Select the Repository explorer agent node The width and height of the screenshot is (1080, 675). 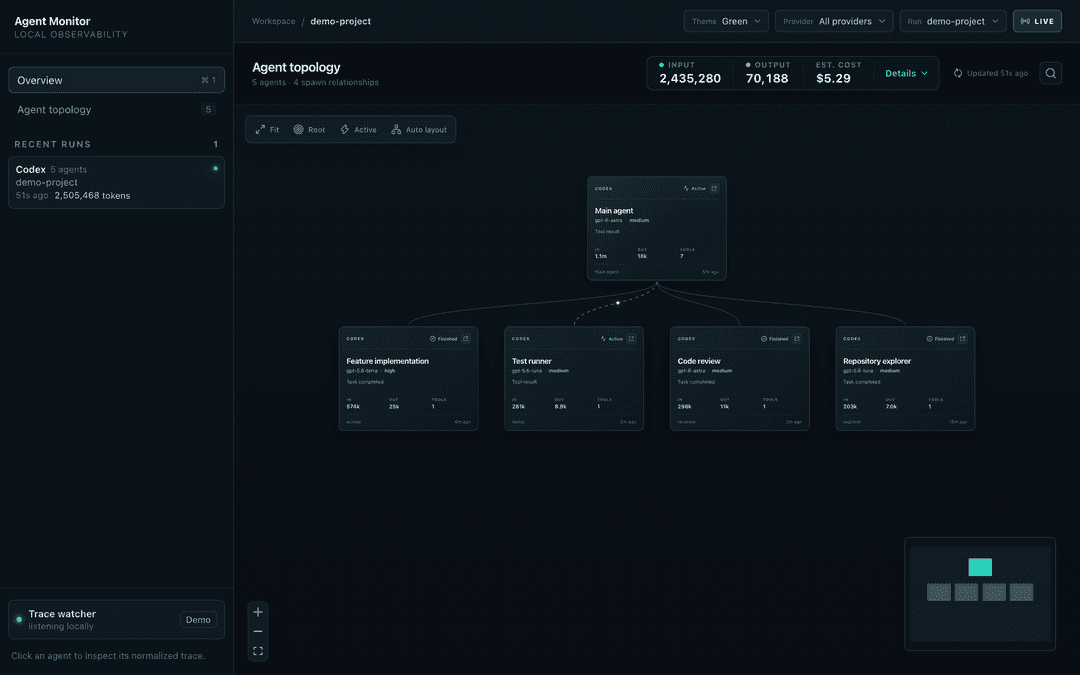point(905,378)
